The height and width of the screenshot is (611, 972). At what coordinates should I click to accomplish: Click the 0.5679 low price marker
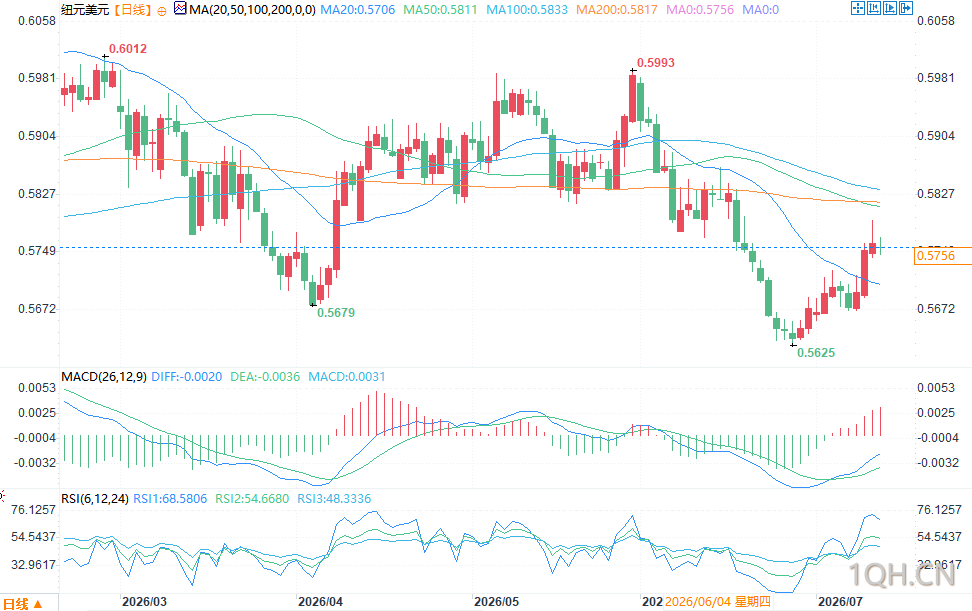(336, 313)
